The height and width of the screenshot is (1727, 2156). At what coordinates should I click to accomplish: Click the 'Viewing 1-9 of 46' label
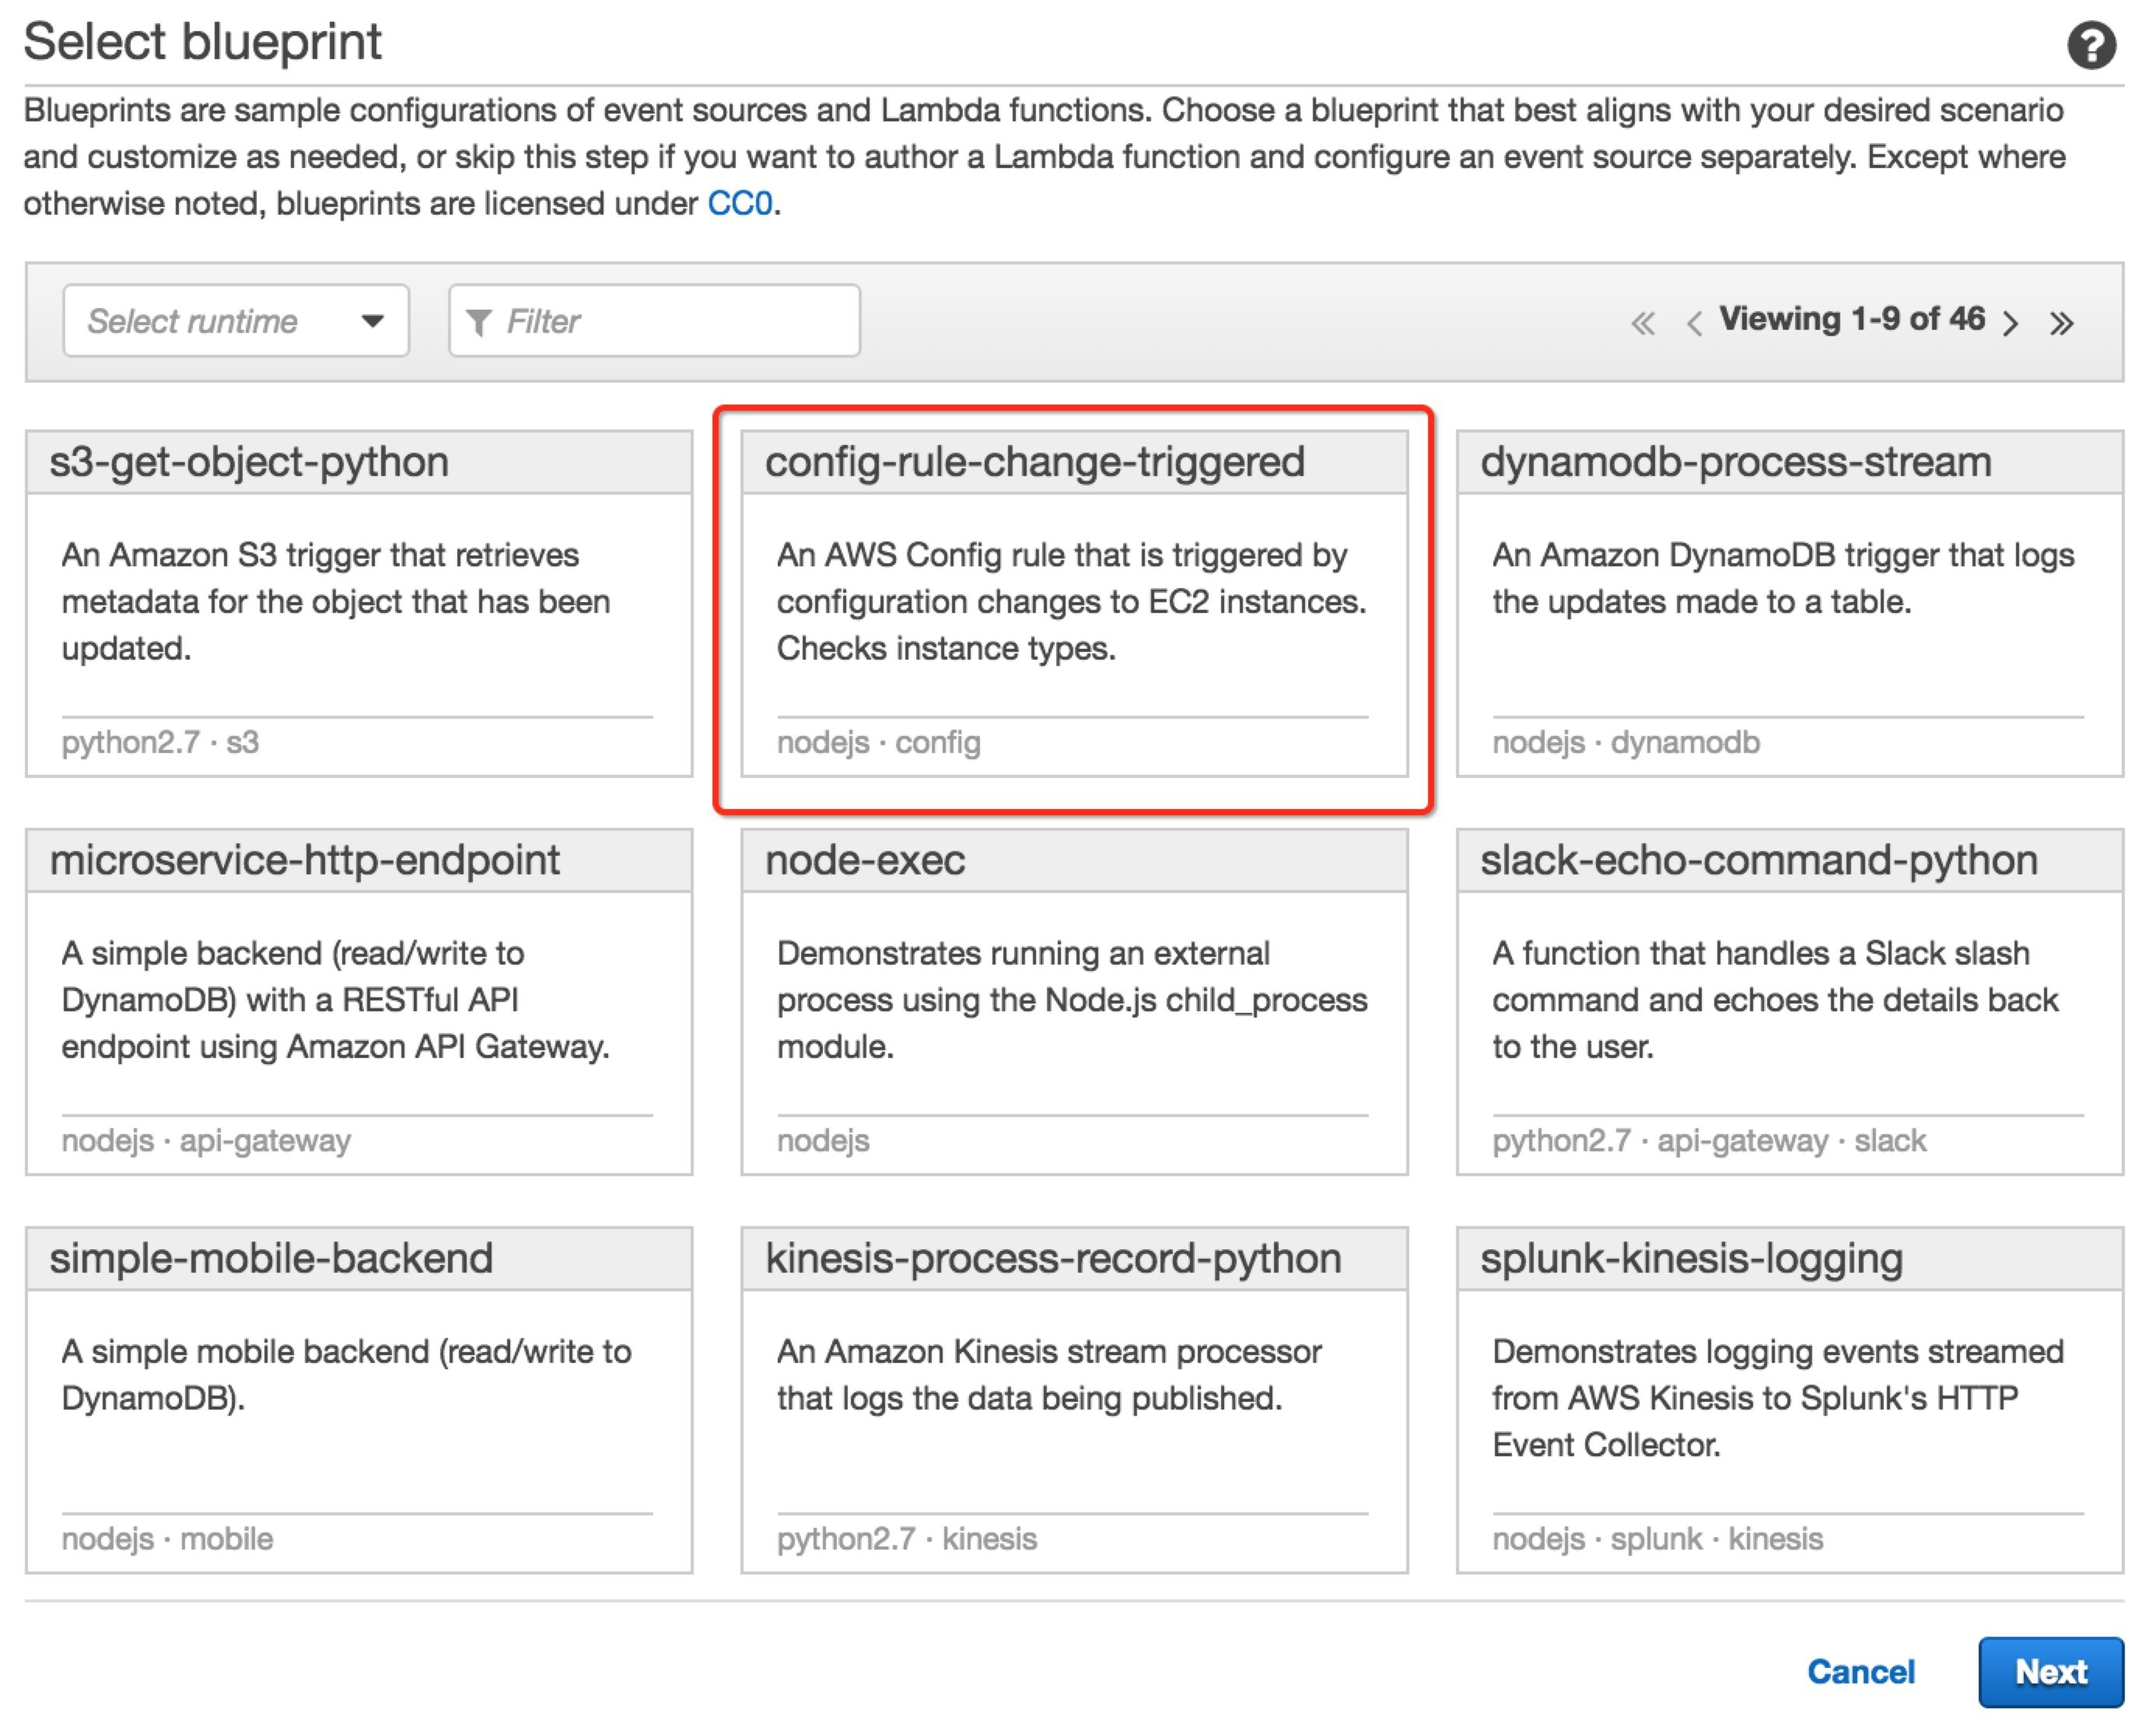1852,319
